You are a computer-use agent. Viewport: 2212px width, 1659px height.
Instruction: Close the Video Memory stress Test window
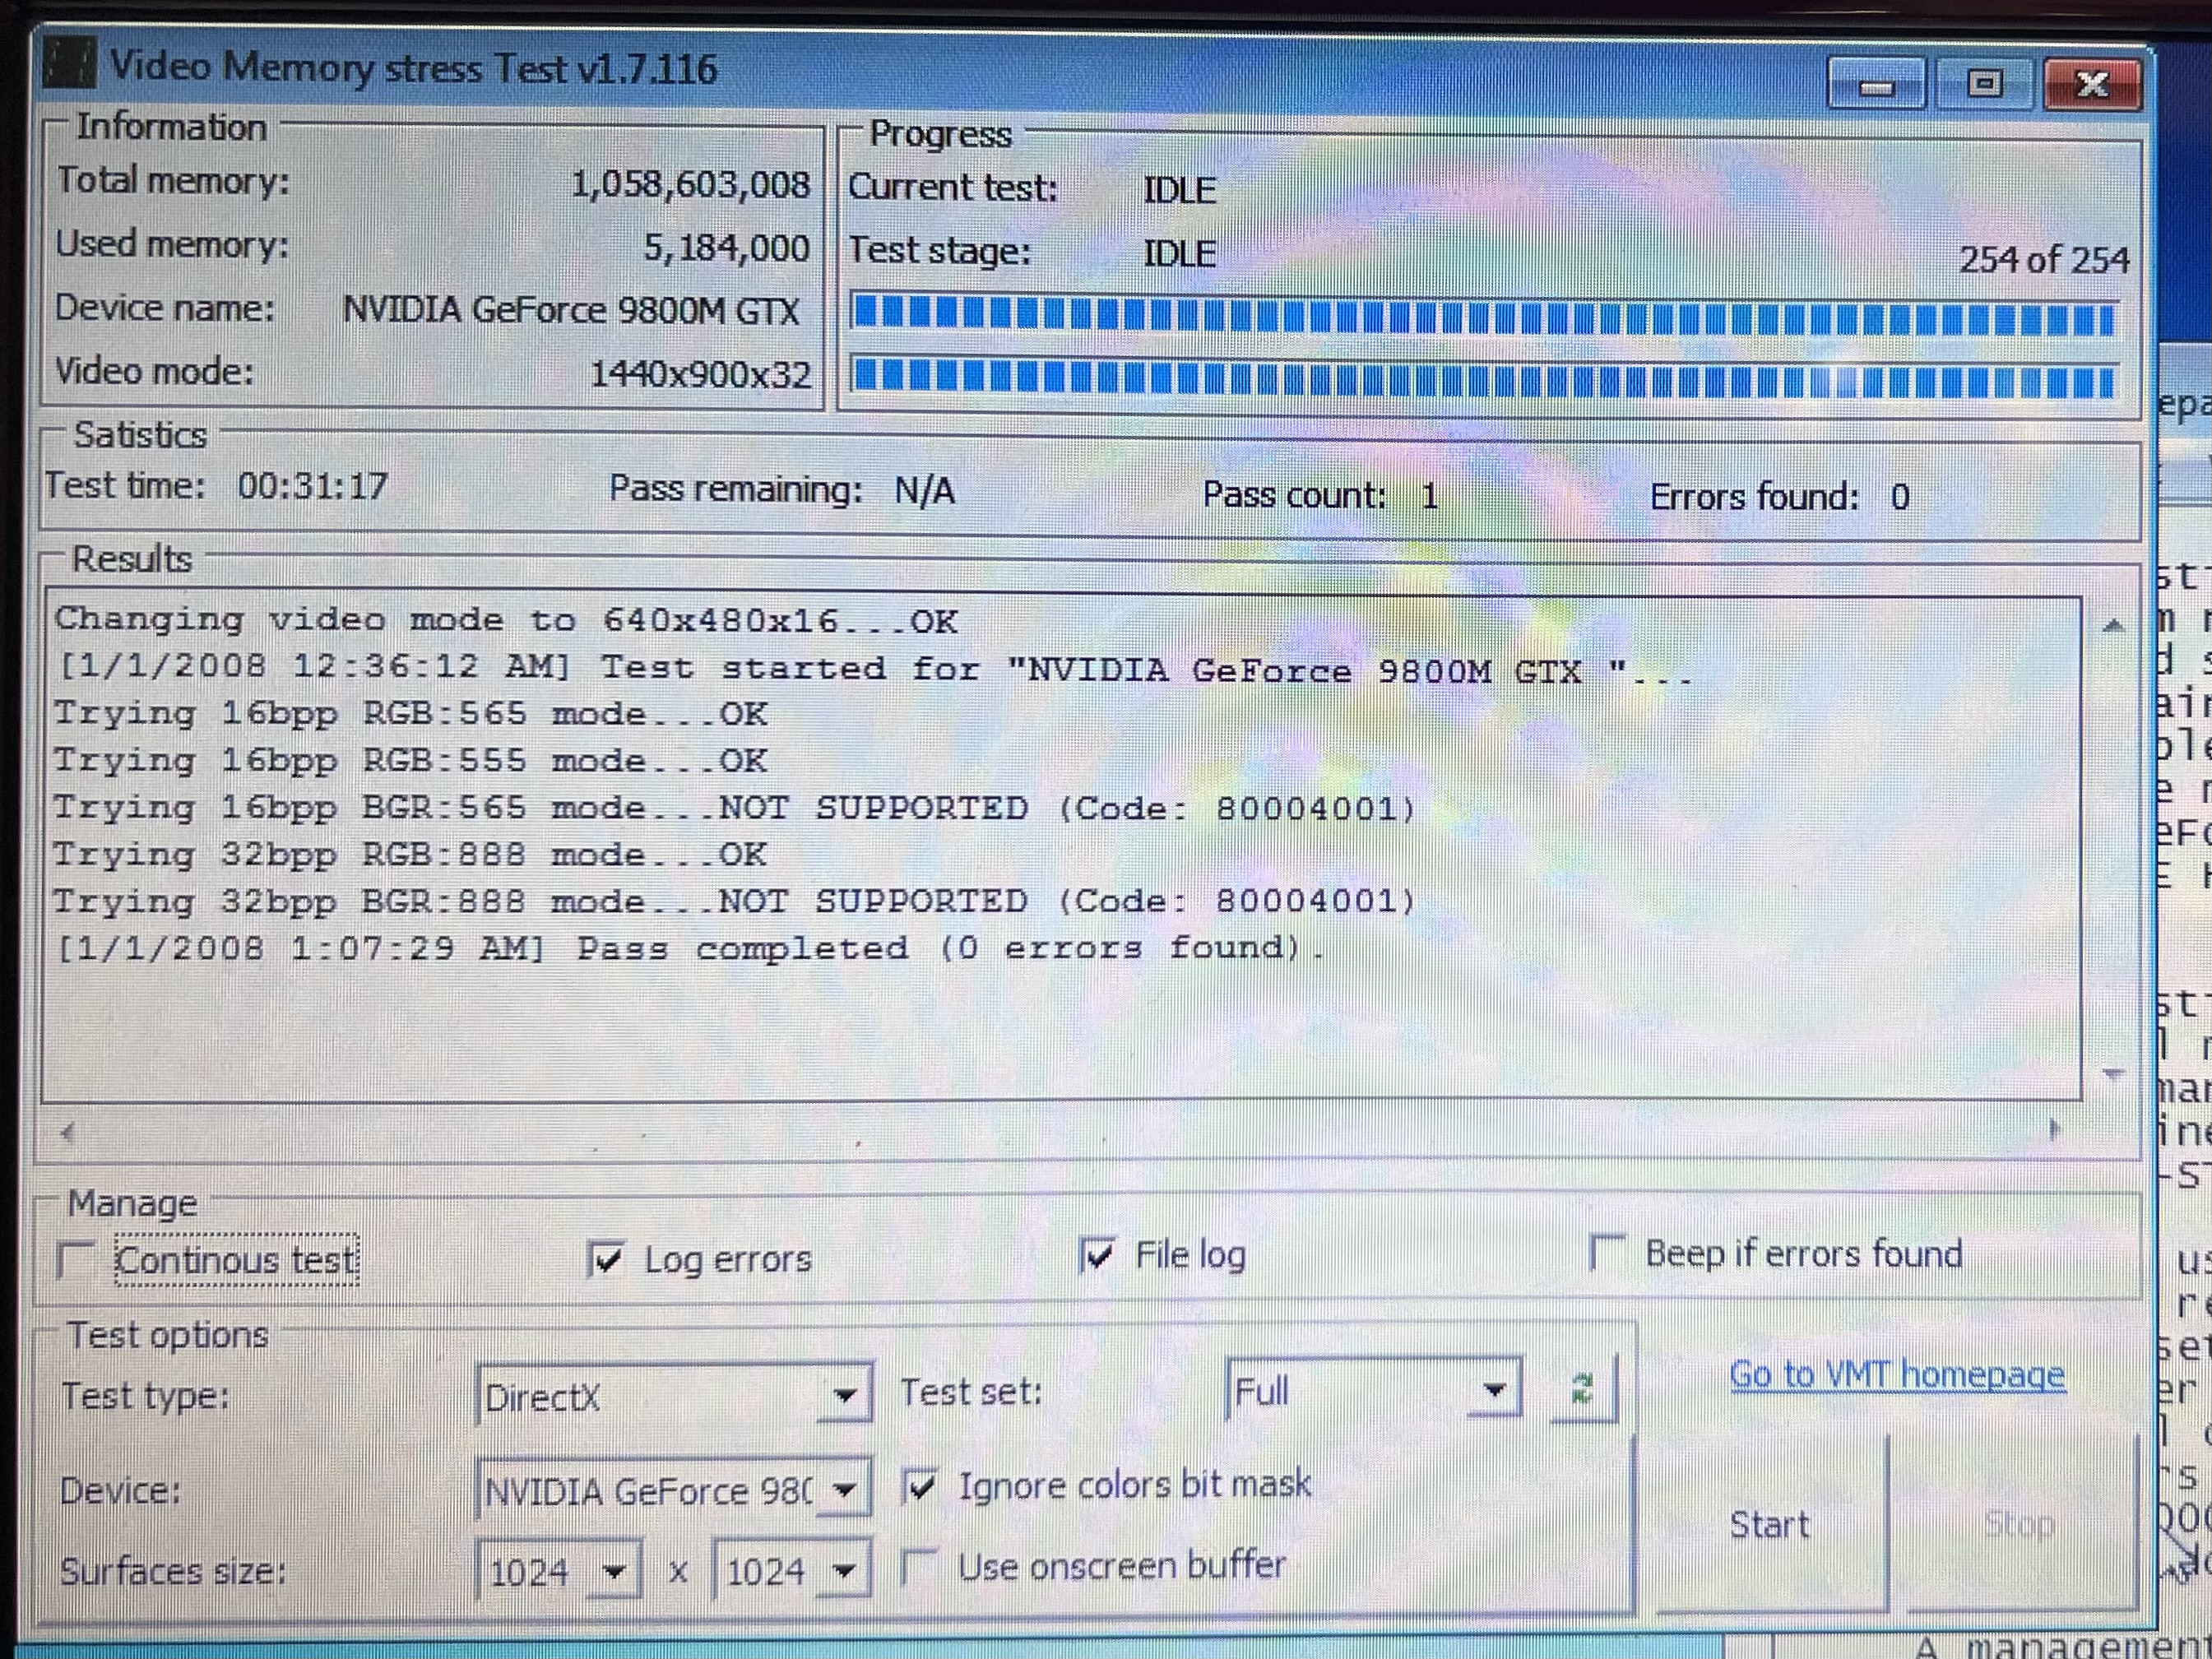(x=2092, y=84)
